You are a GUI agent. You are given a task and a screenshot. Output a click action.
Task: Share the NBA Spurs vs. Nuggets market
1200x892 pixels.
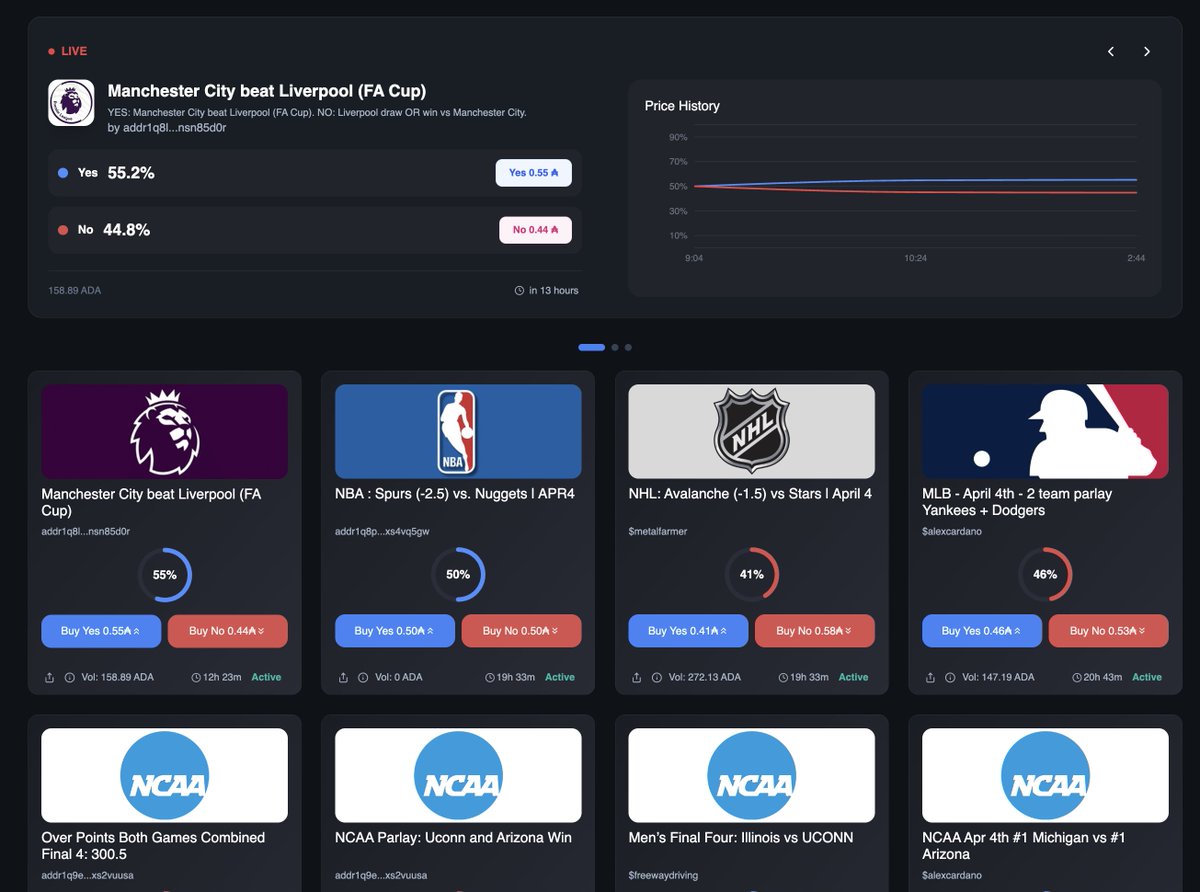tap(343, 677)
